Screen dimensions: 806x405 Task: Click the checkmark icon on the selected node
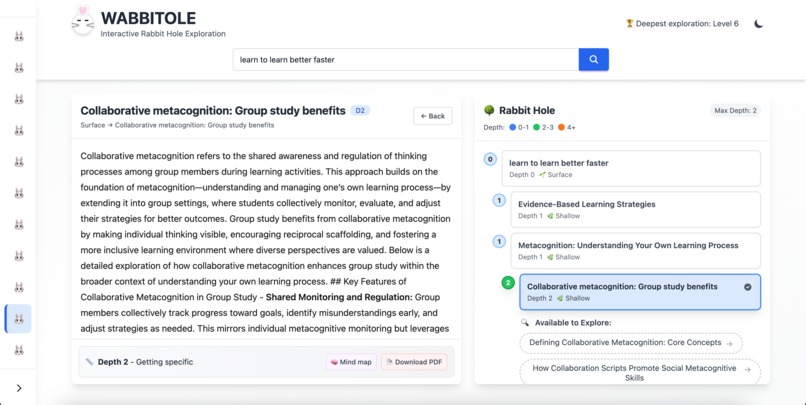pyautogui.click(x=747, y=287)
